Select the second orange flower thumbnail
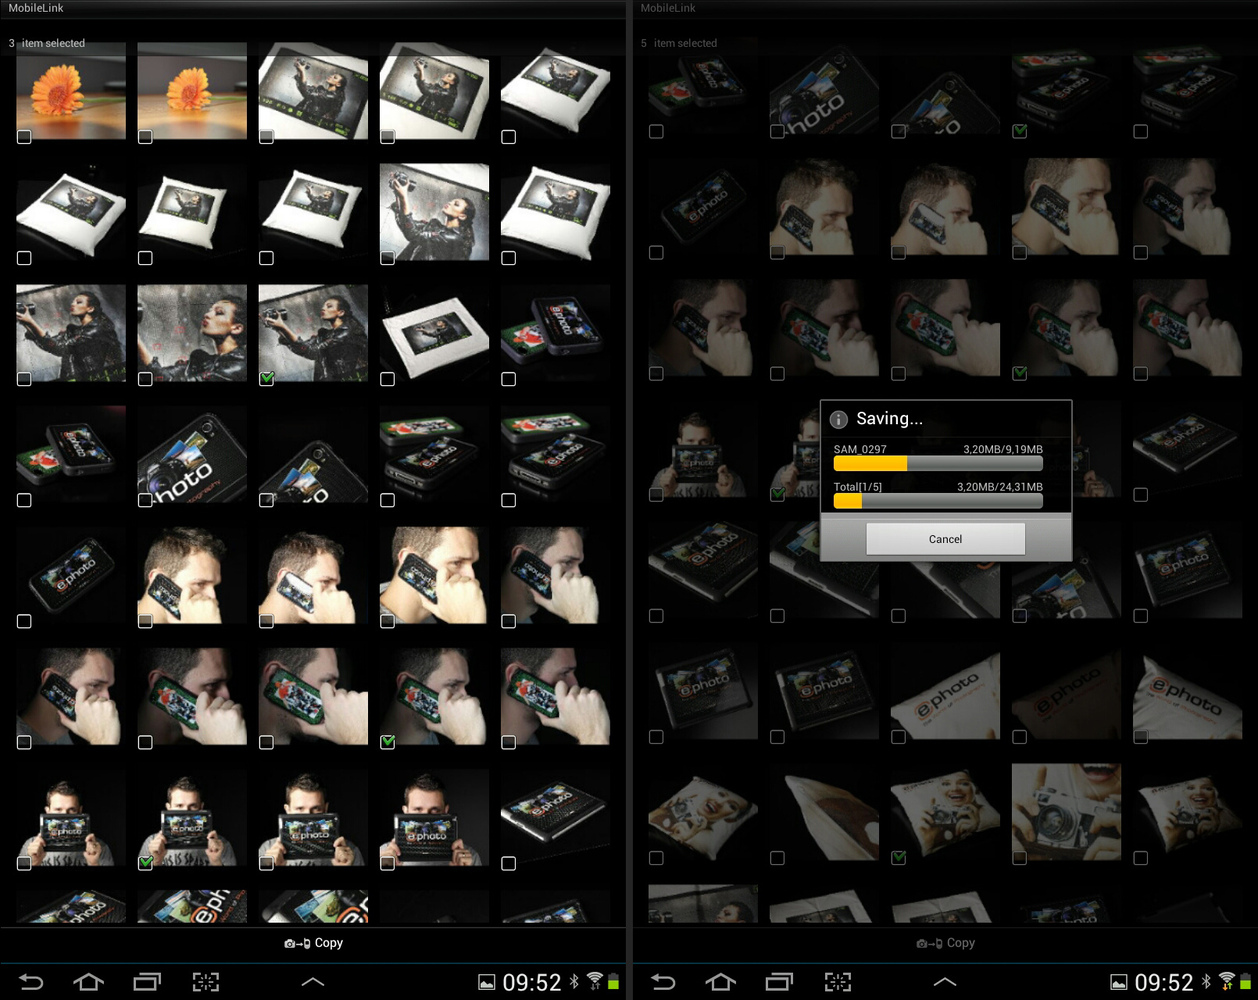1258x1000 pixels. [192, 90]
